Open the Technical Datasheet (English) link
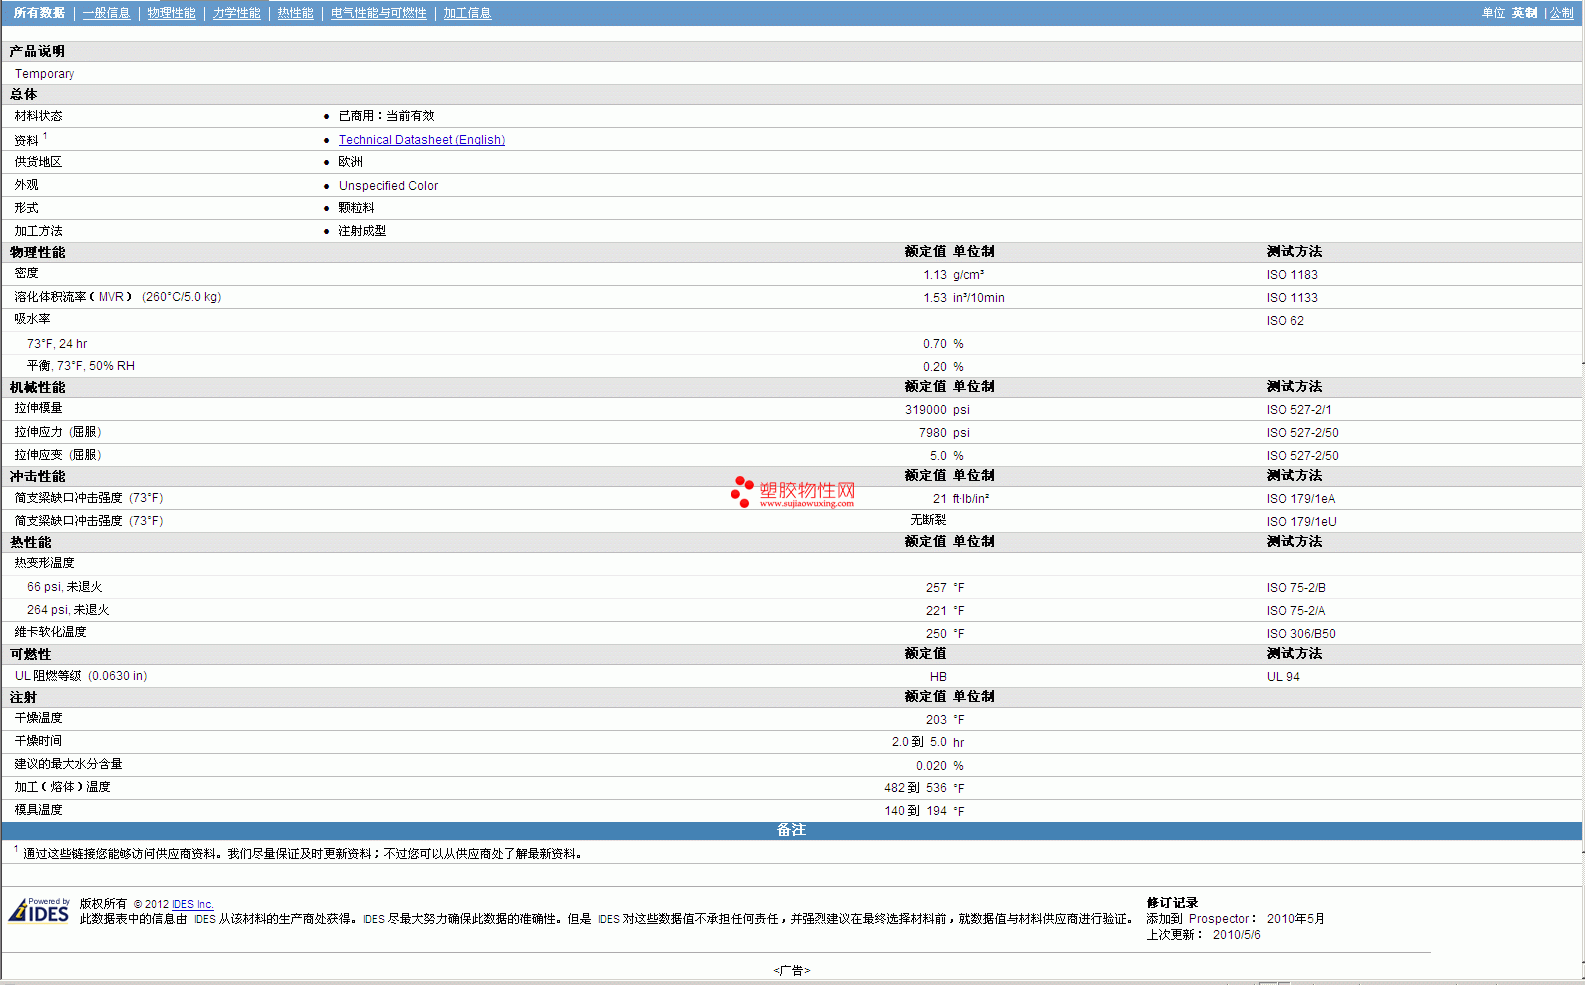Screen dimensions: 1585x985 pyautogui.click(x=421, y=140)
